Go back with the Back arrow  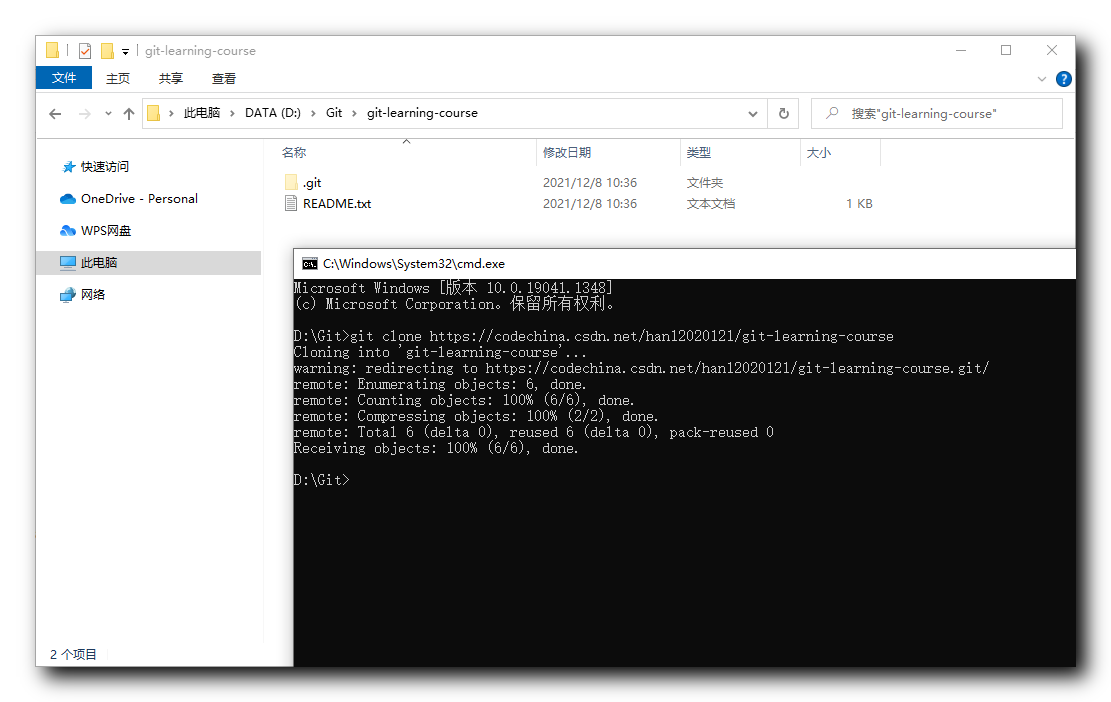(55, 113)
